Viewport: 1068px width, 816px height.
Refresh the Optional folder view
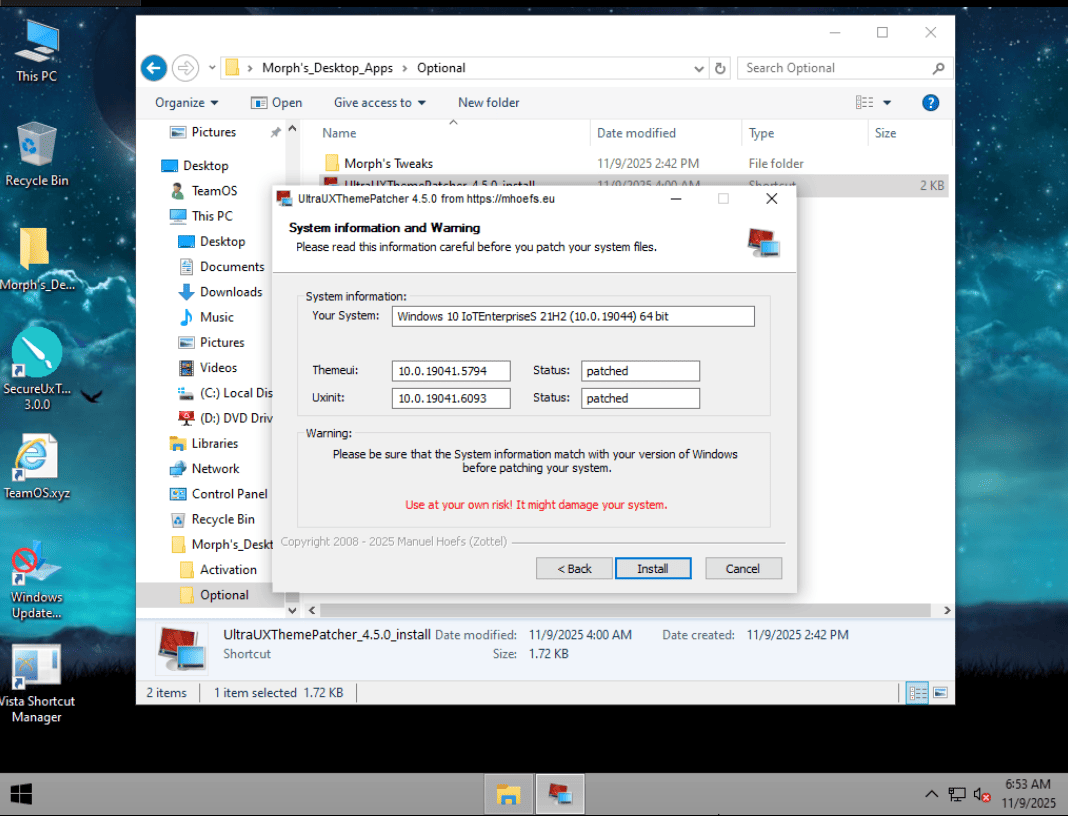(x=720, y=68)
